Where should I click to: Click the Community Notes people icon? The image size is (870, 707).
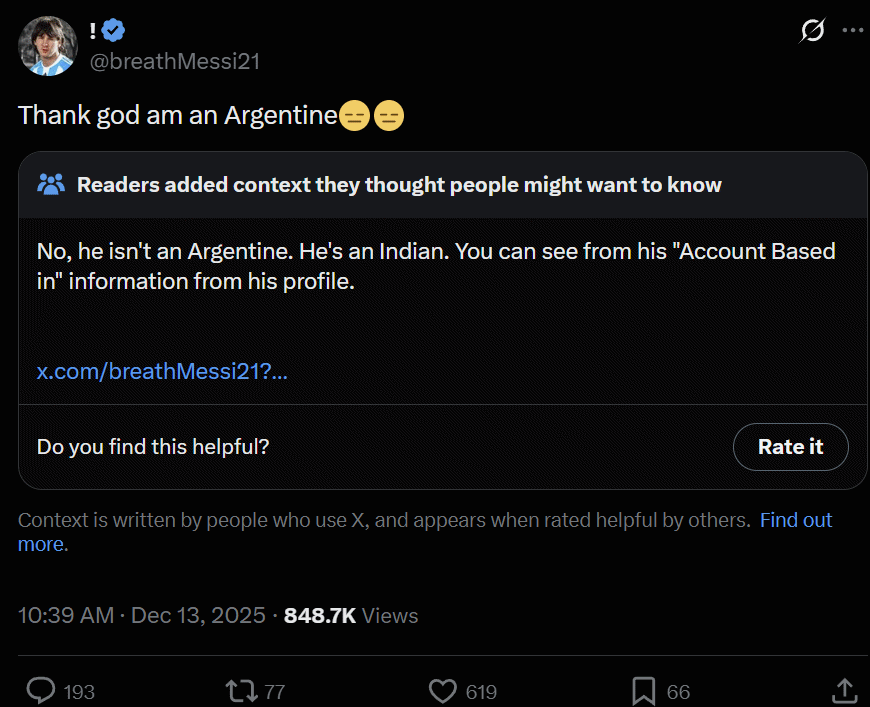click(51, 184)
